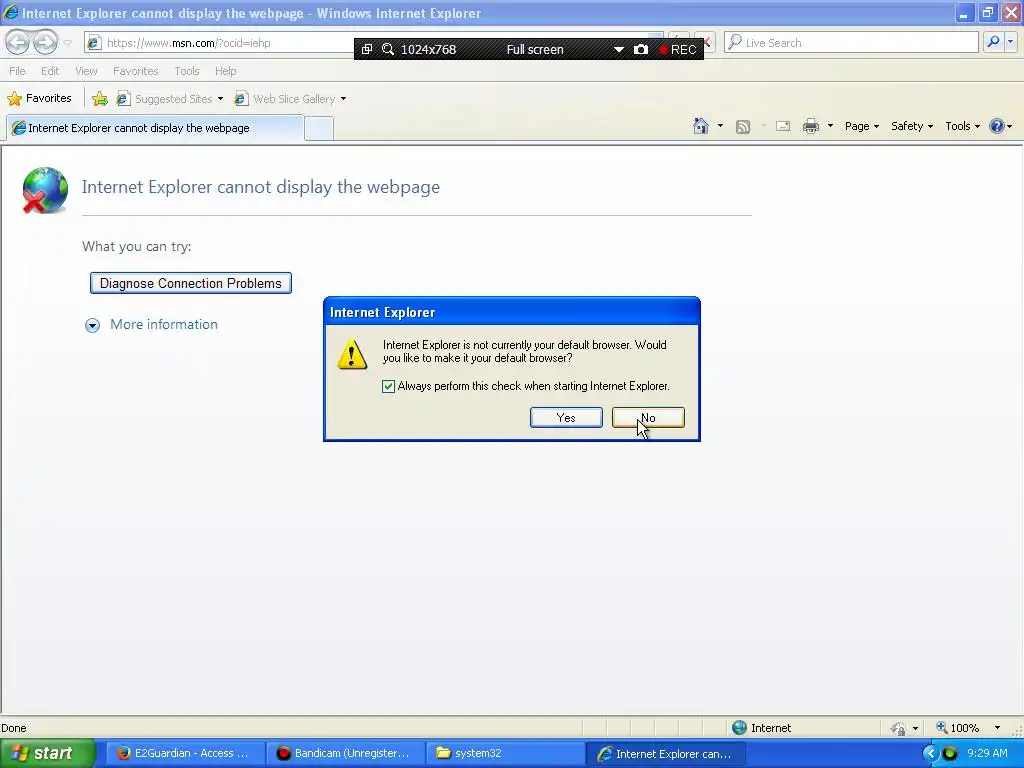Expand the Home button dropdown arrow
The height and width of the screenshot is (768, 1024).
click(720, 126)
